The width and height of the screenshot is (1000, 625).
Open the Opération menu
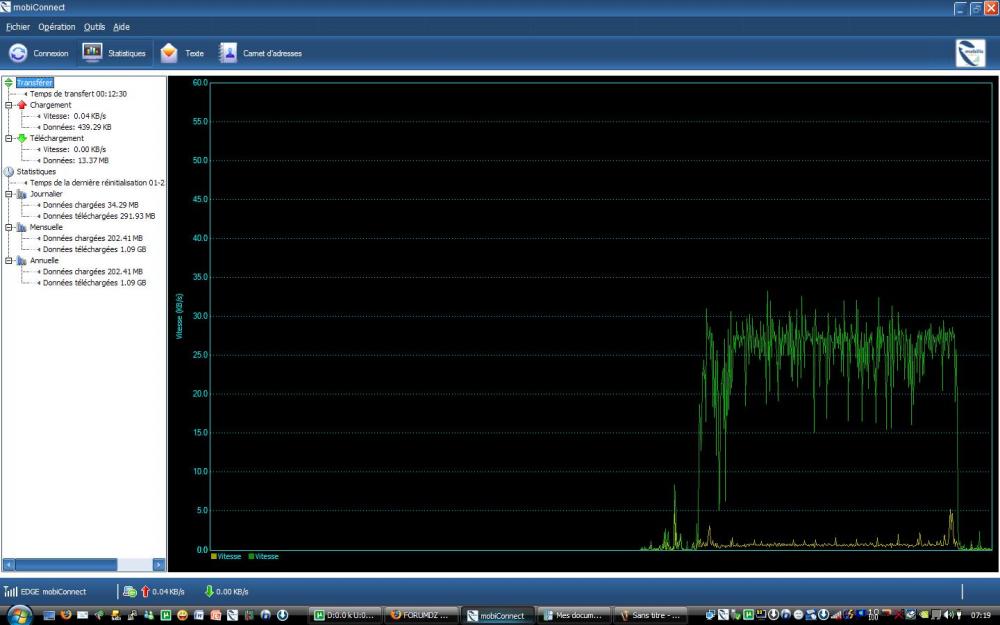click(56, 27)
